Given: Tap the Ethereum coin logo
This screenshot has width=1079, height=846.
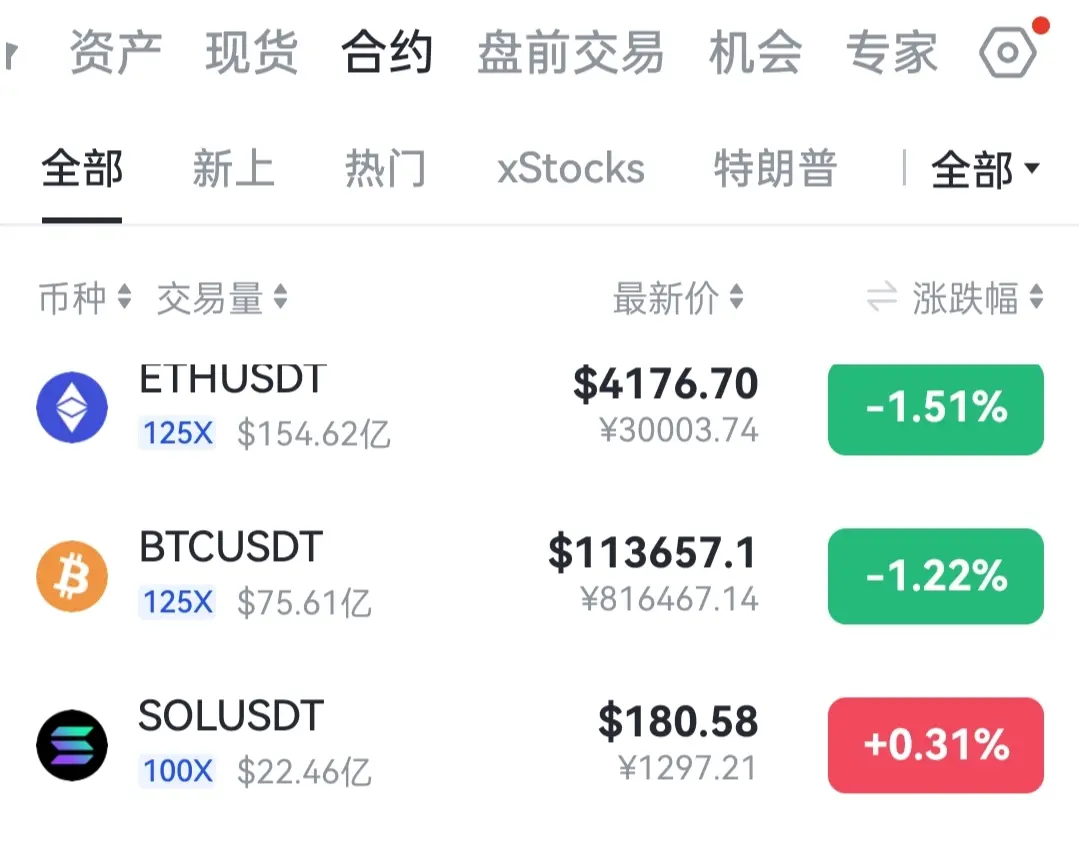Looking at the screenshot, I should [x=72, y=407].
